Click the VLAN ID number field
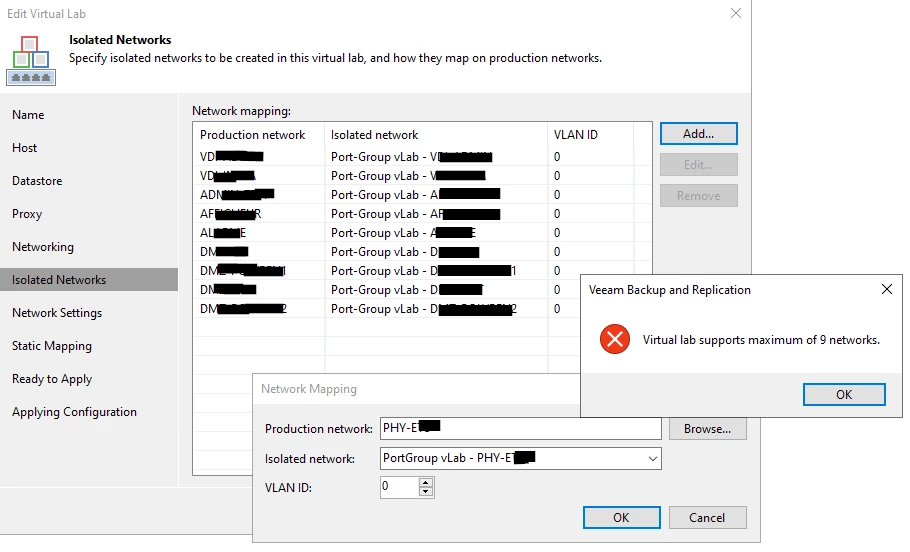 tap(399, 488)
